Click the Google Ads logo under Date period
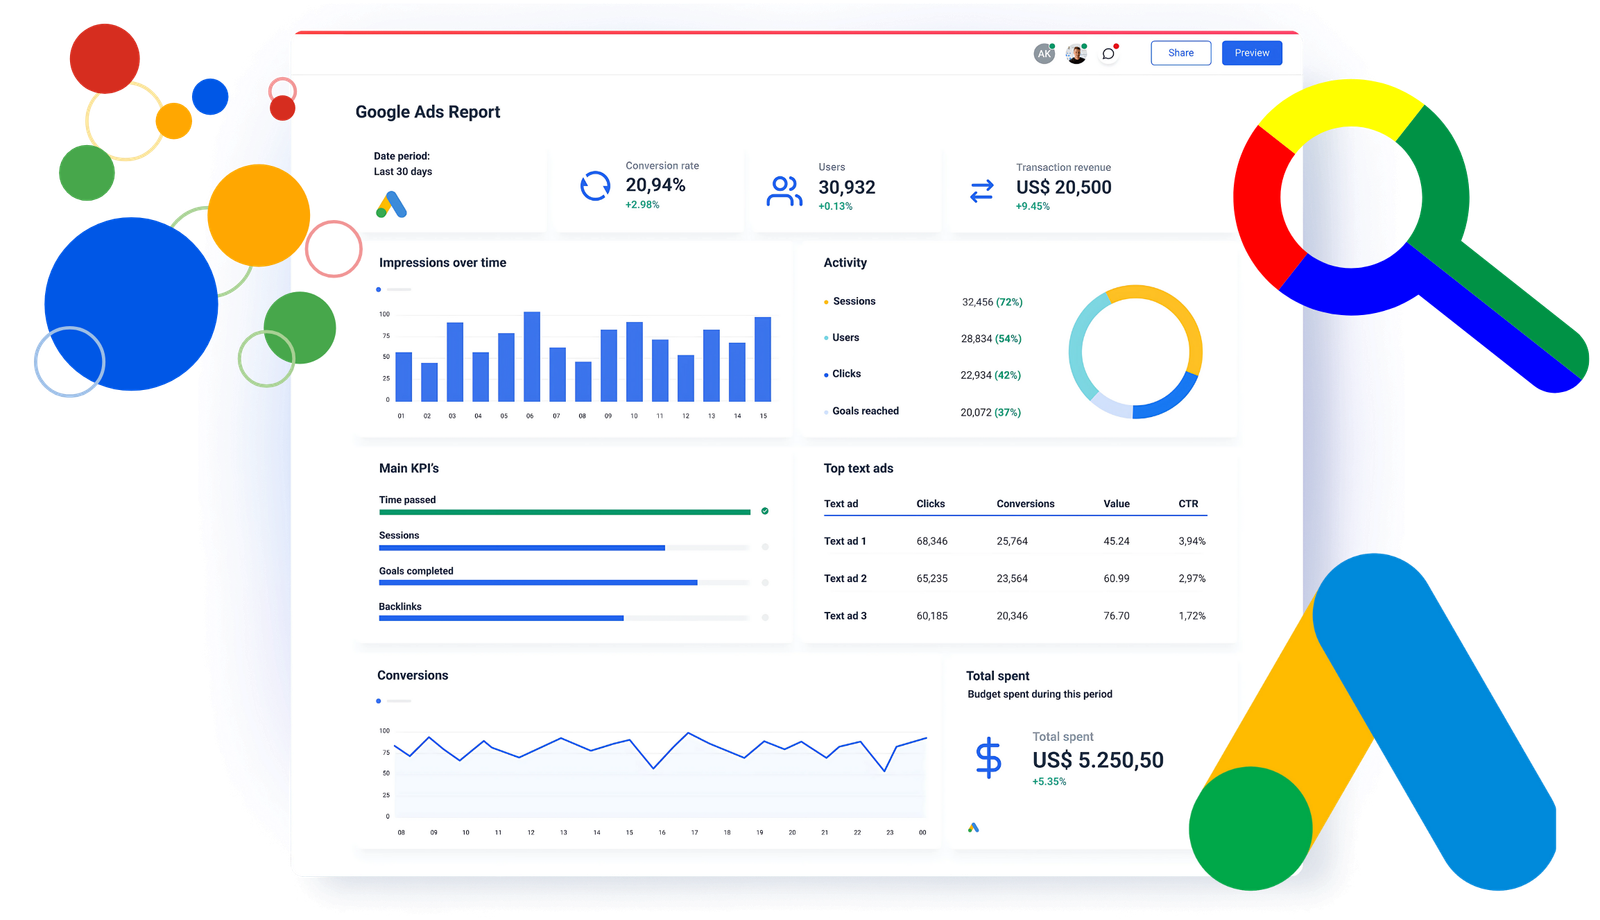The width and height of the screenshot is (1600, 920). pos(391,205)
